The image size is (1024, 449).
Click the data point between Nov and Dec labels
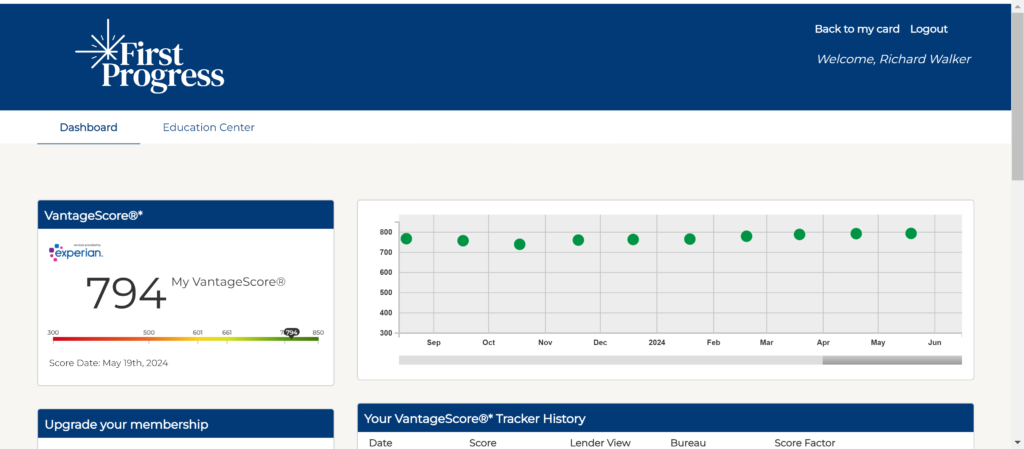pos(578,240)
